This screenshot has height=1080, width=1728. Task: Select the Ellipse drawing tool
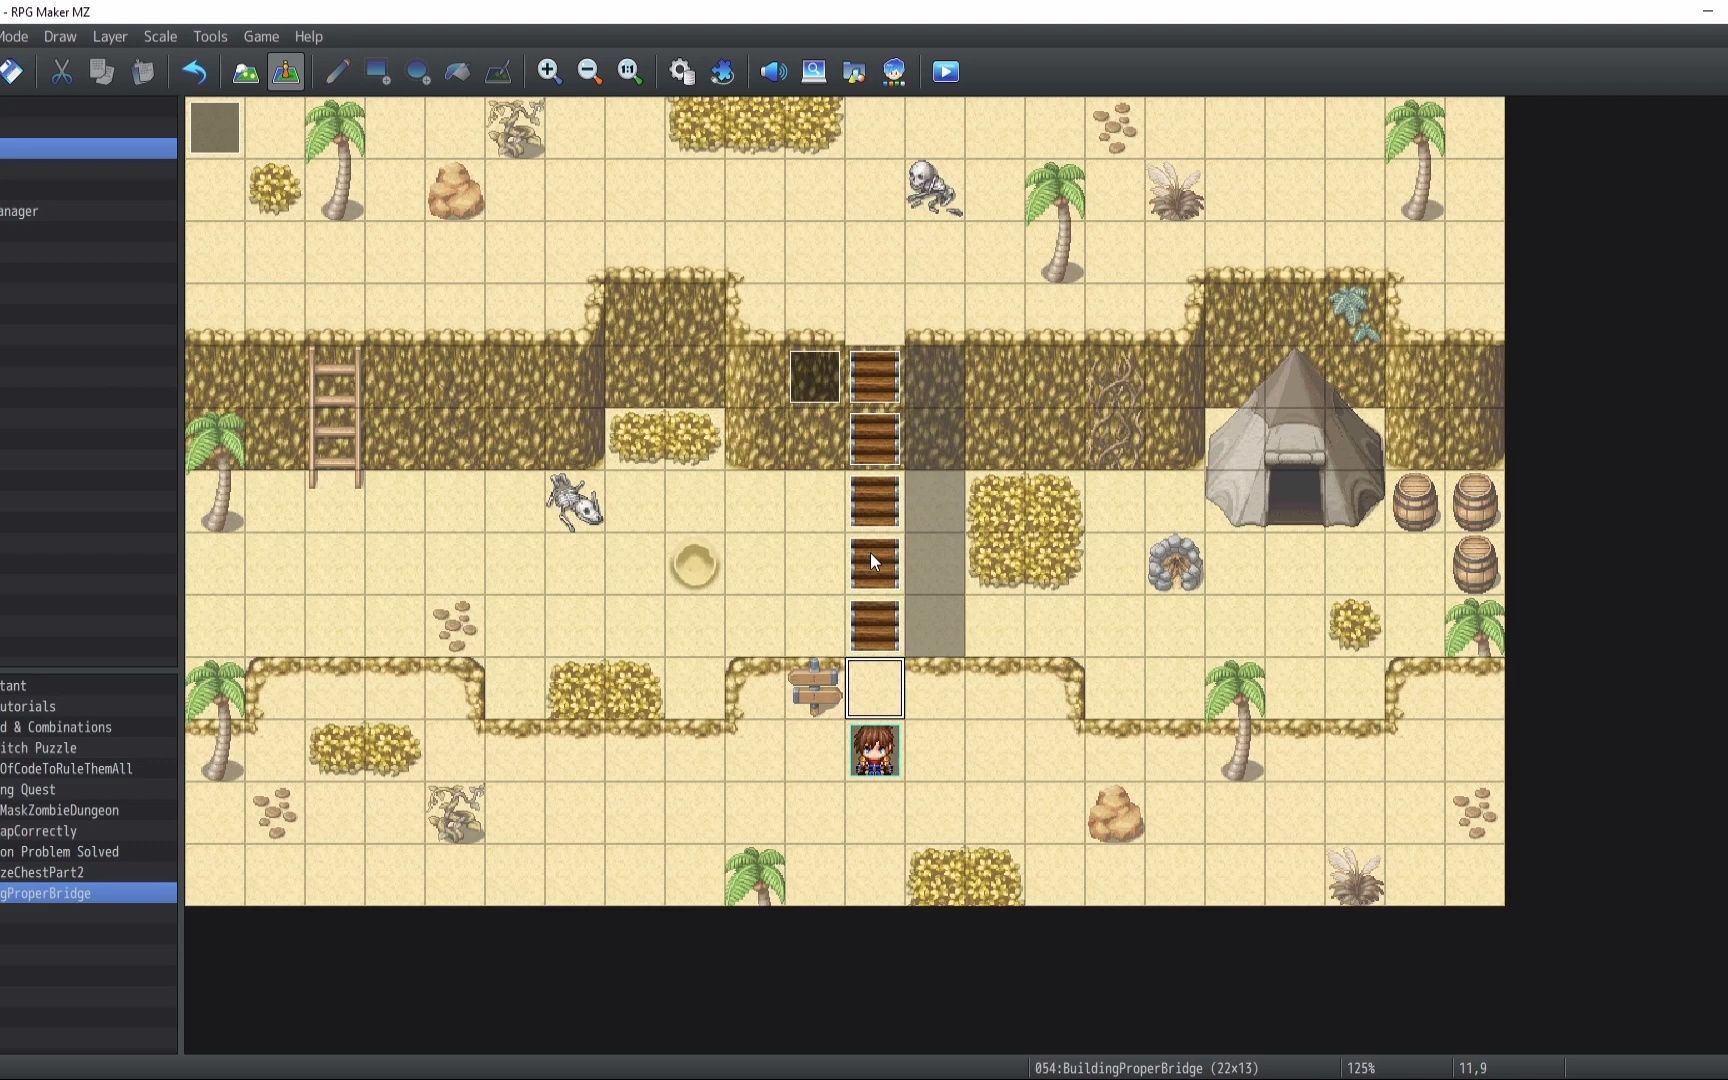pyautogui.click(x=418, y=72)
